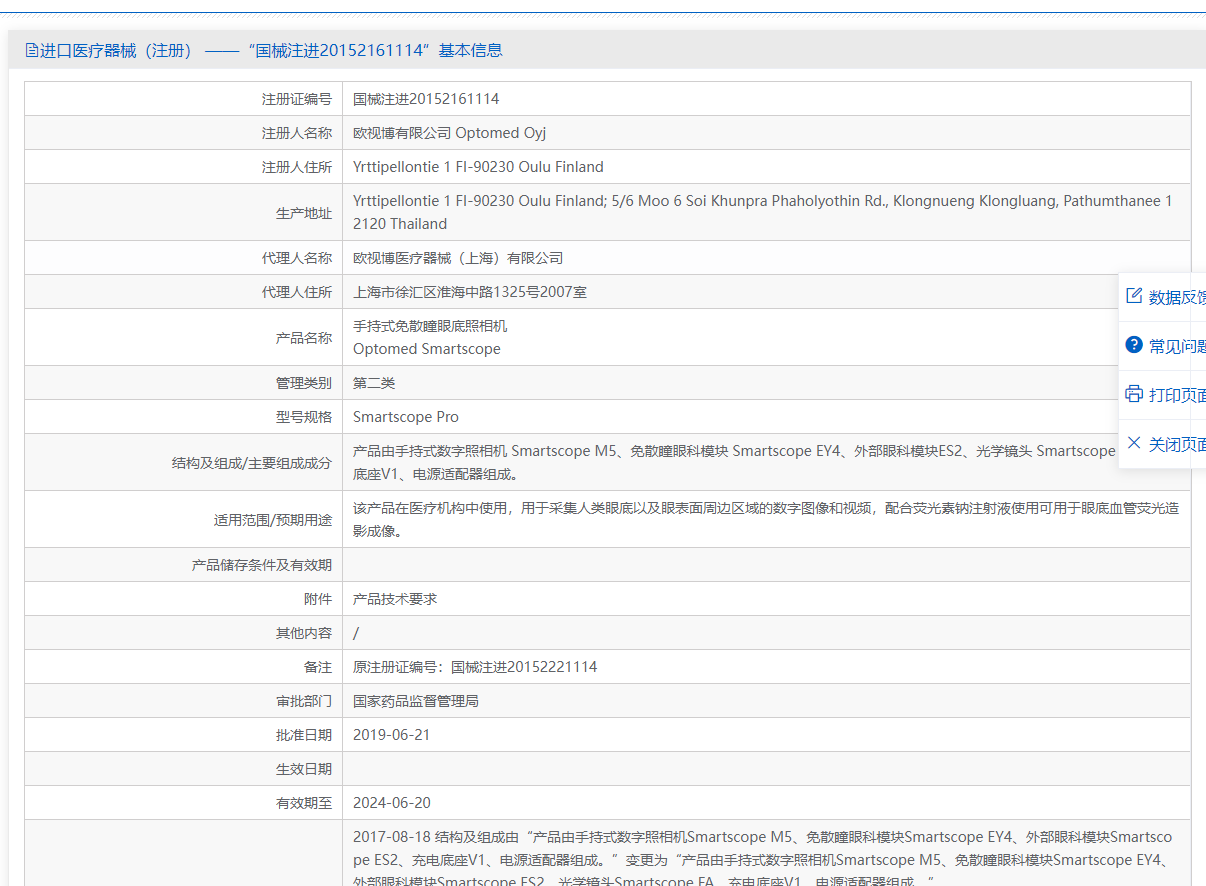
Task: Click management class value 第二类
Action: (374, 383)
